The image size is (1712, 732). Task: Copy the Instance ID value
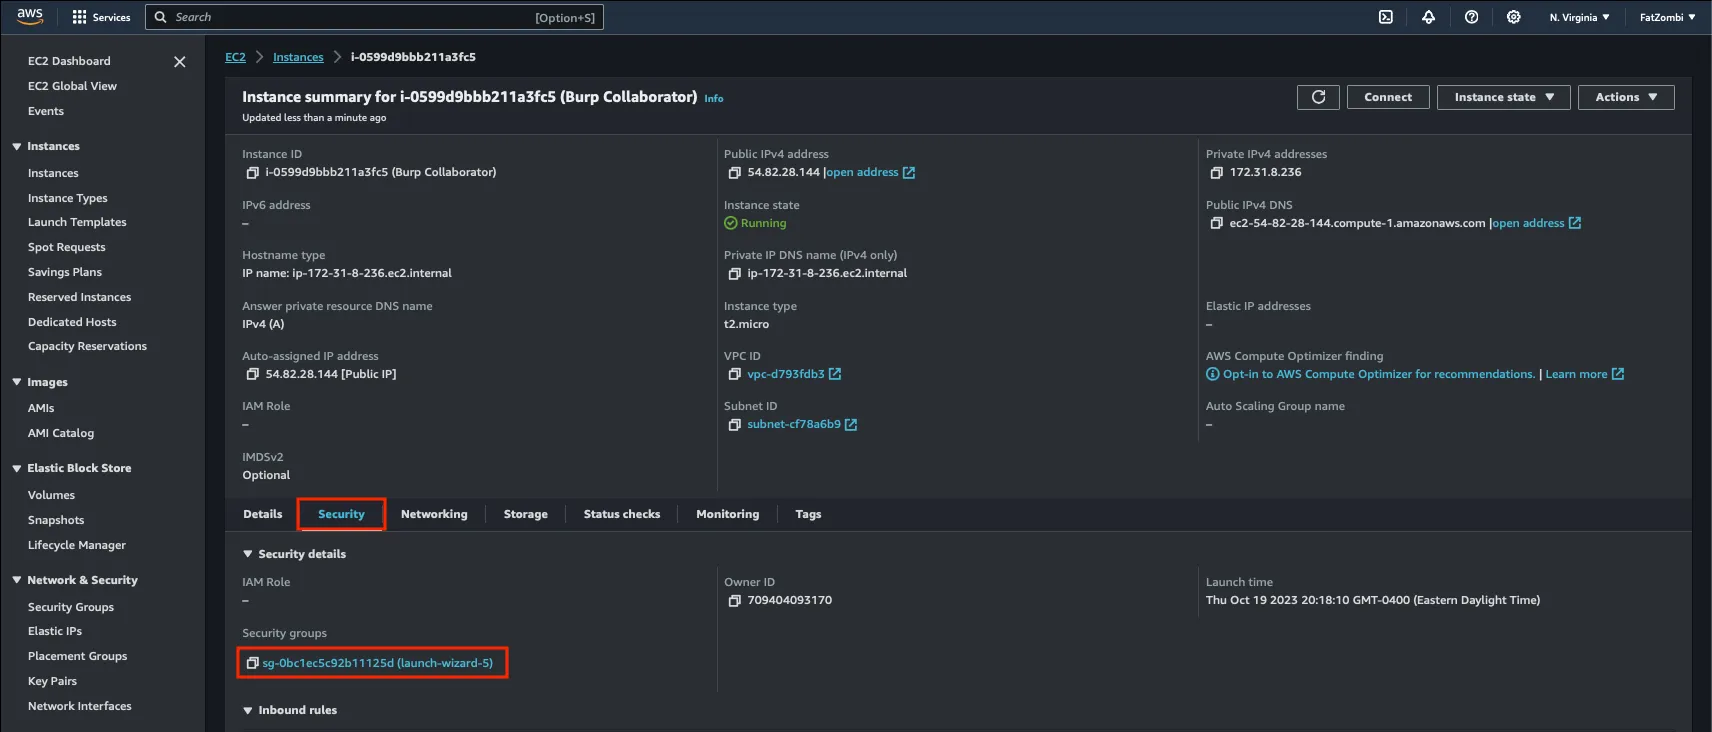[252, 173]
